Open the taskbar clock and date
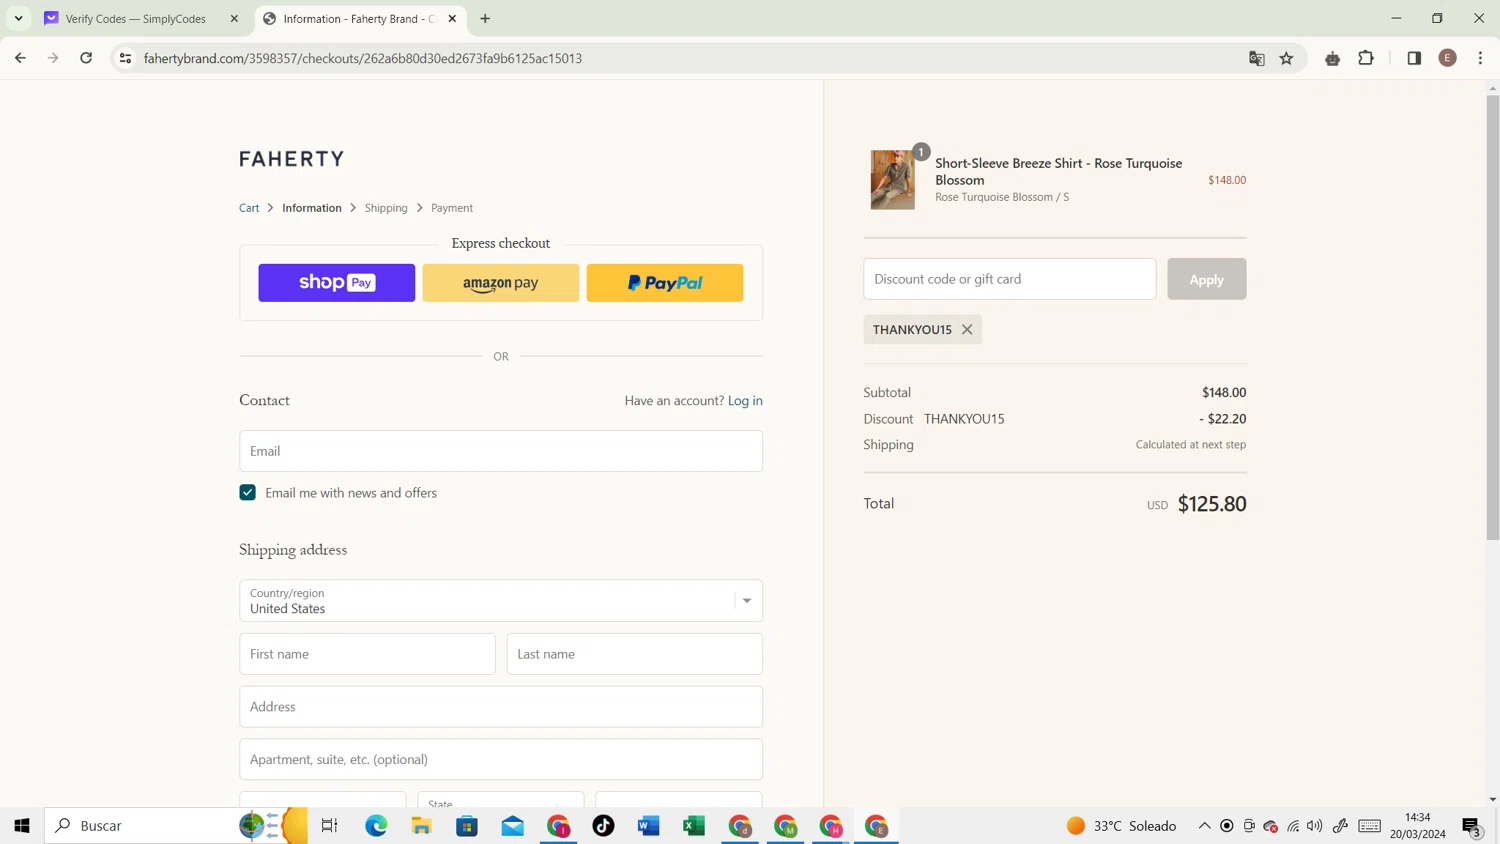Screen dimensions: 1500x844 1418,826
